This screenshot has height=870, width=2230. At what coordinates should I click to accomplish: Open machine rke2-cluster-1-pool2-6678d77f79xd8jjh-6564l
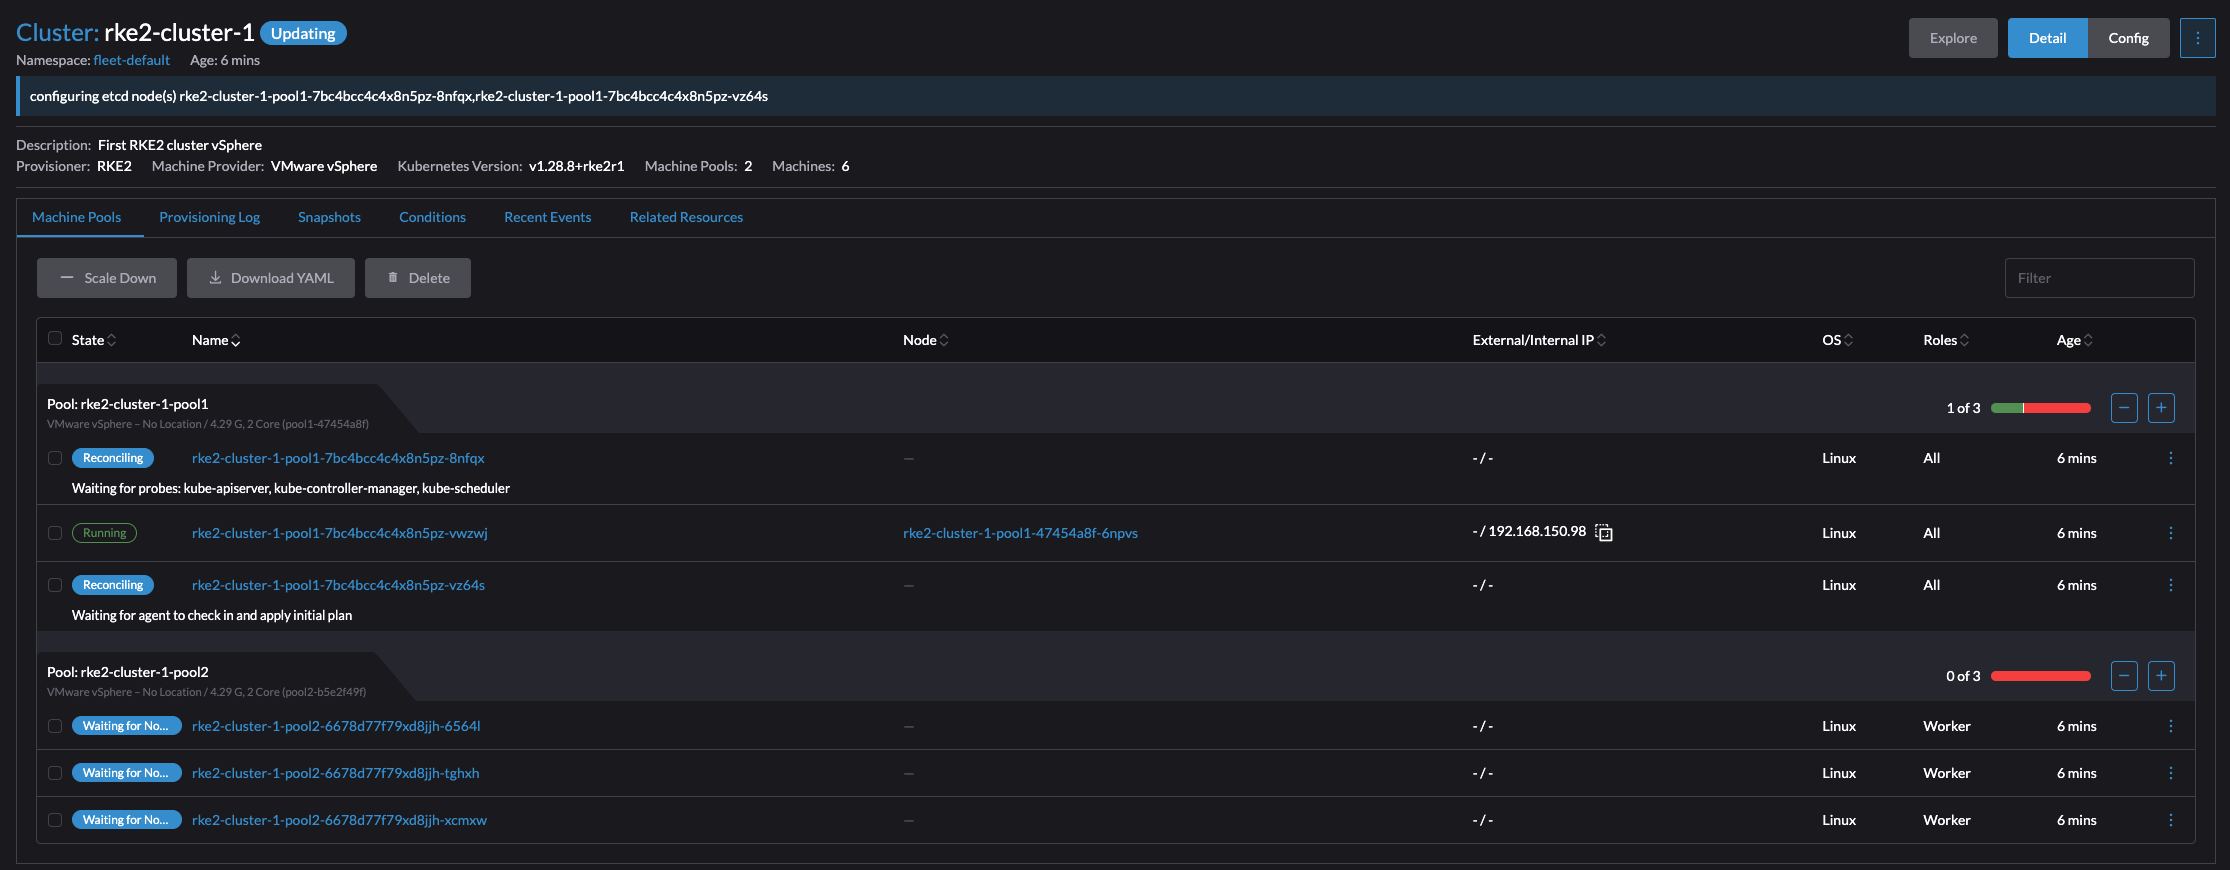[336, 726]
